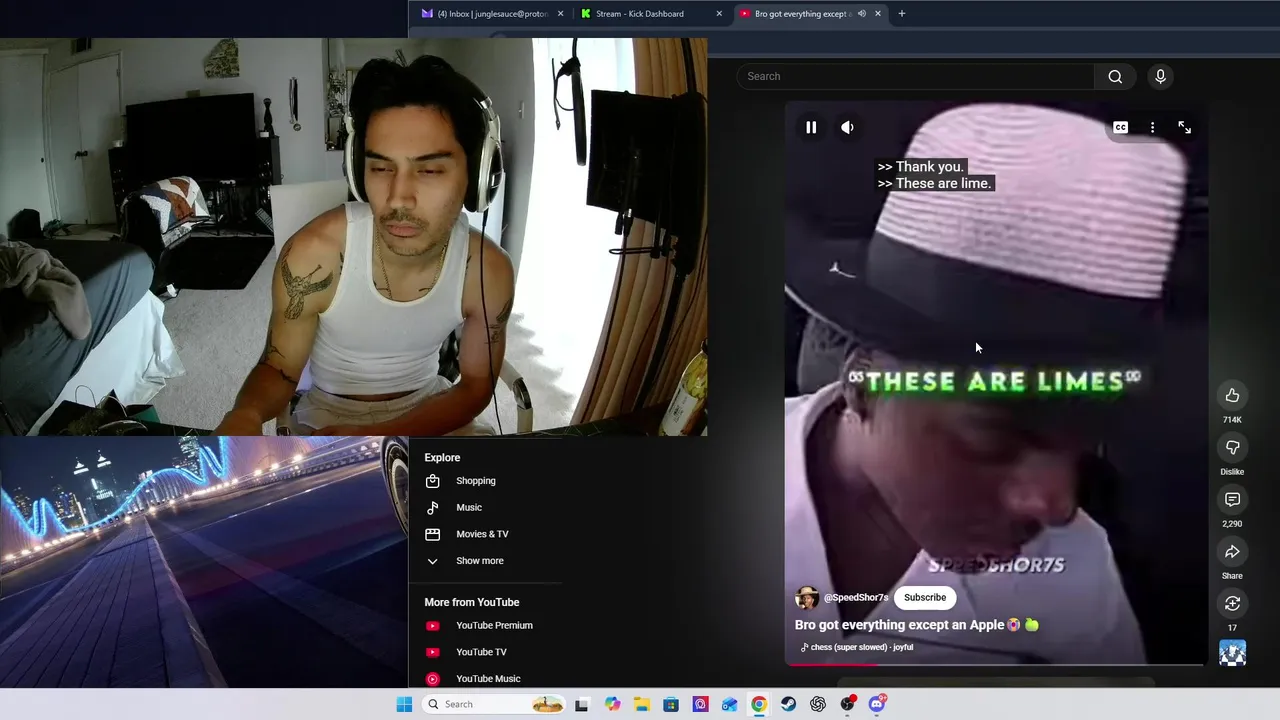Click the Movies & TV clapperboard icon
Viewport: 1280px width, 720px height.
point(432,534)
